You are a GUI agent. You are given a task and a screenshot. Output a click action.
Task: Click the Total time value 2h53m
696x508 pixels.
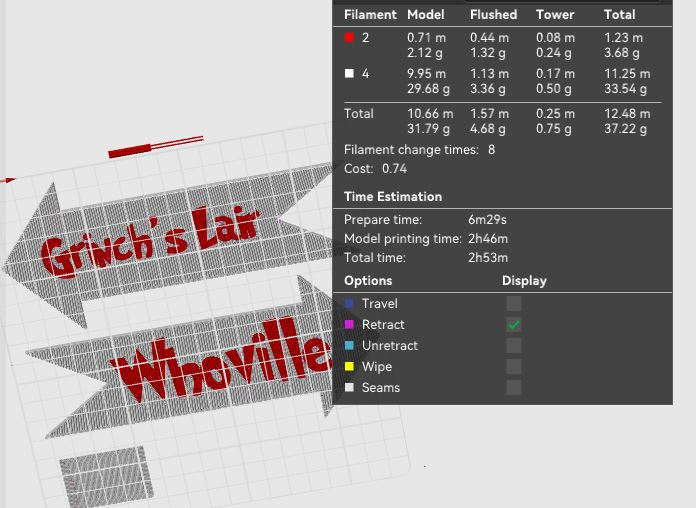pyautogui.click(x=488, y=258)
